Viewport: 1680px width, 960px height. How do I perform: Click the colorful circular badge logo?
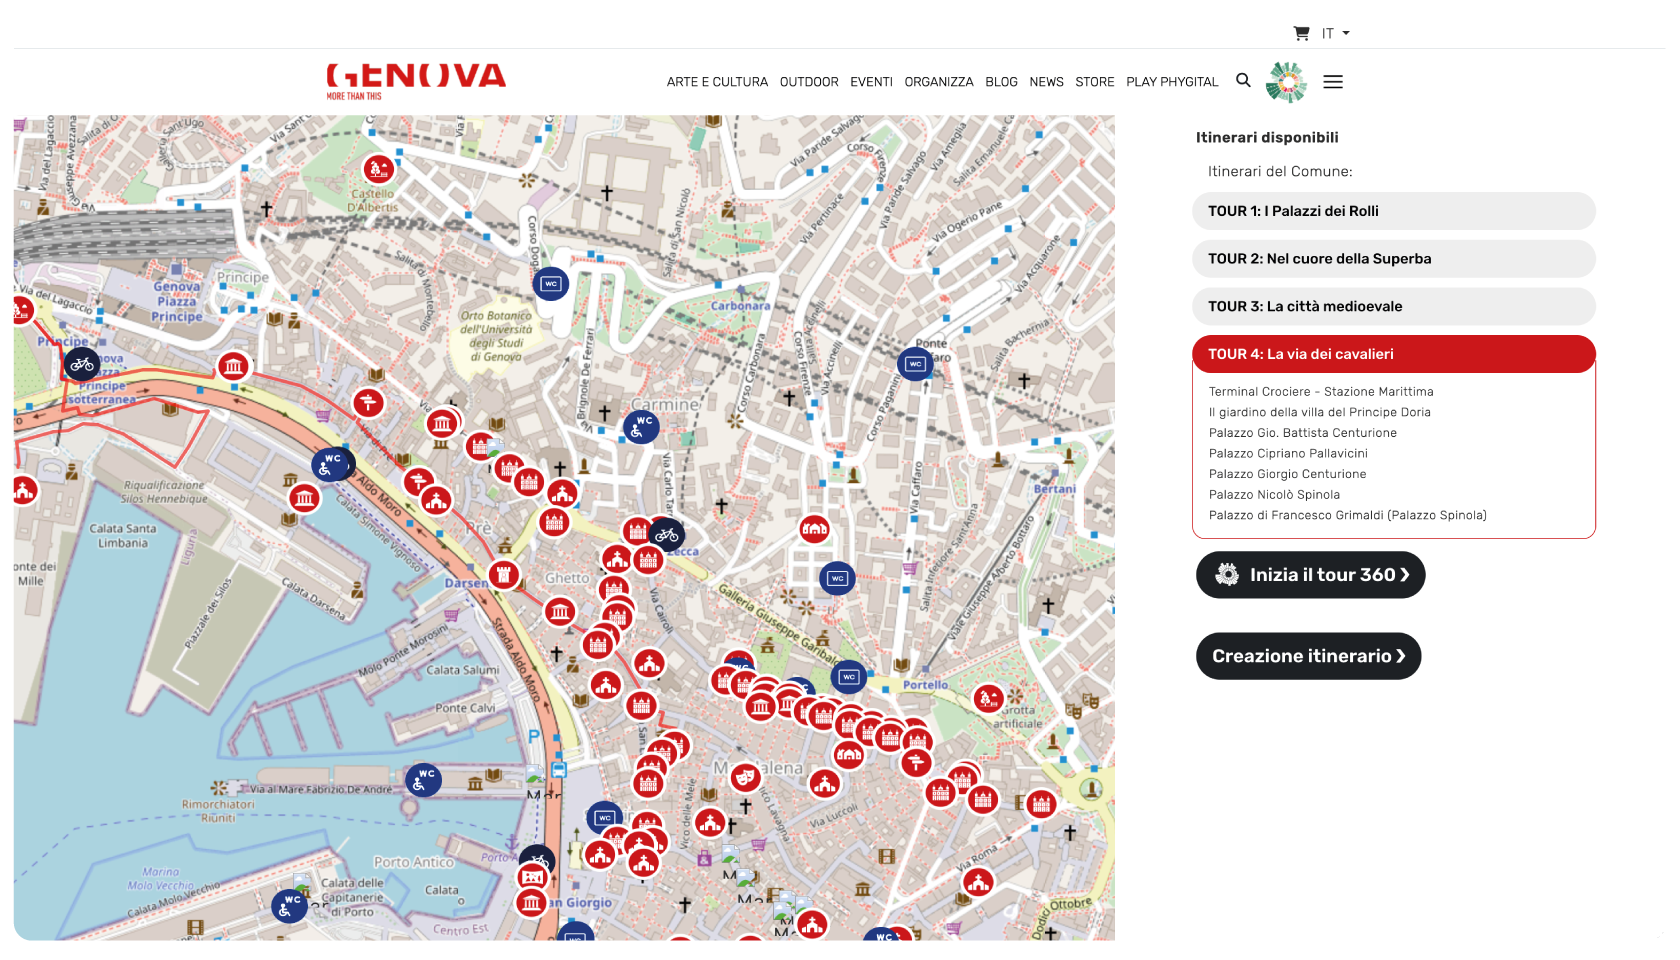(1286, 82)
